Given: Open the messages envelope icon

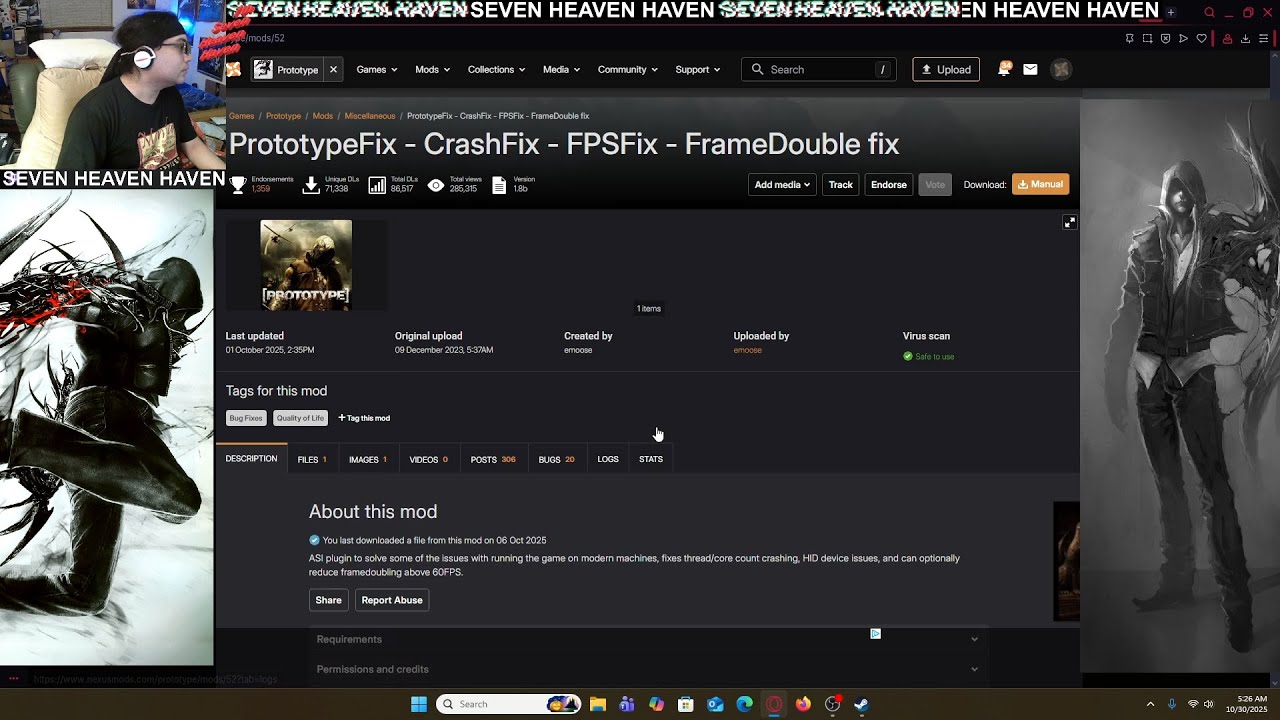Looking at the screenshot, I should coord(1030,69).
